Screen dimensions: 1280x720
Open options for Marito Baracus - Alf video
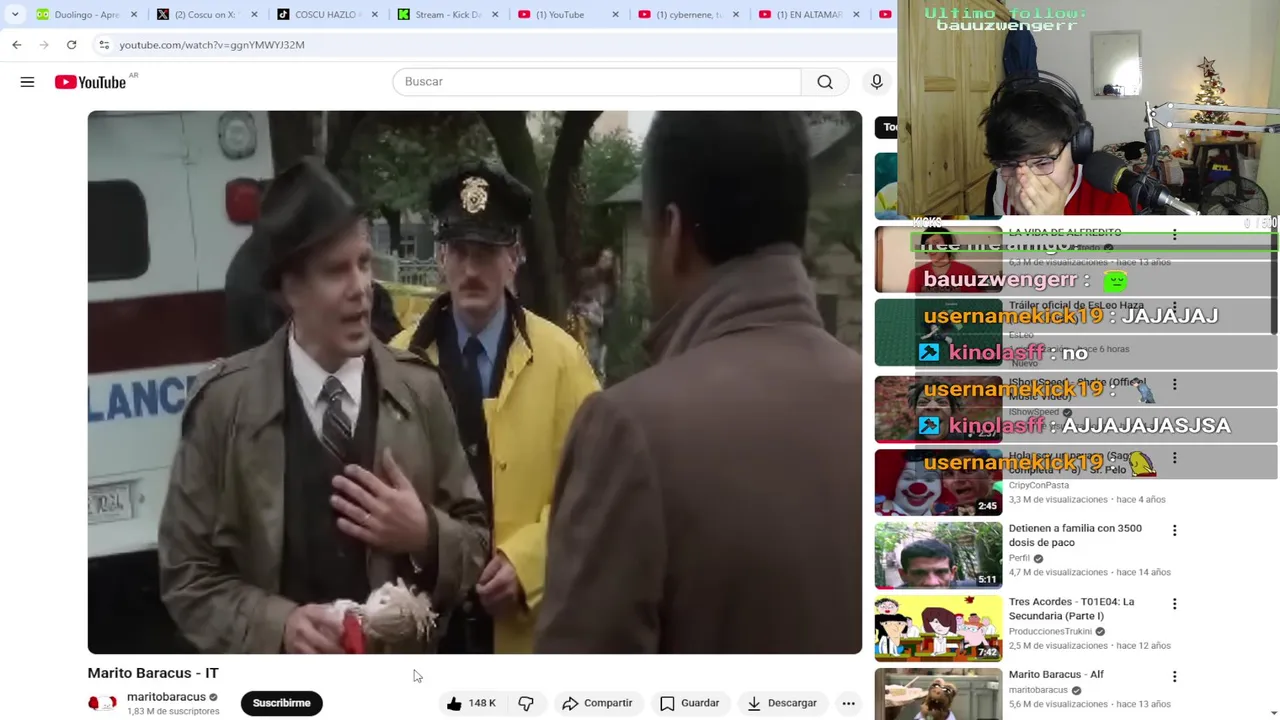tap(1174, 677)
